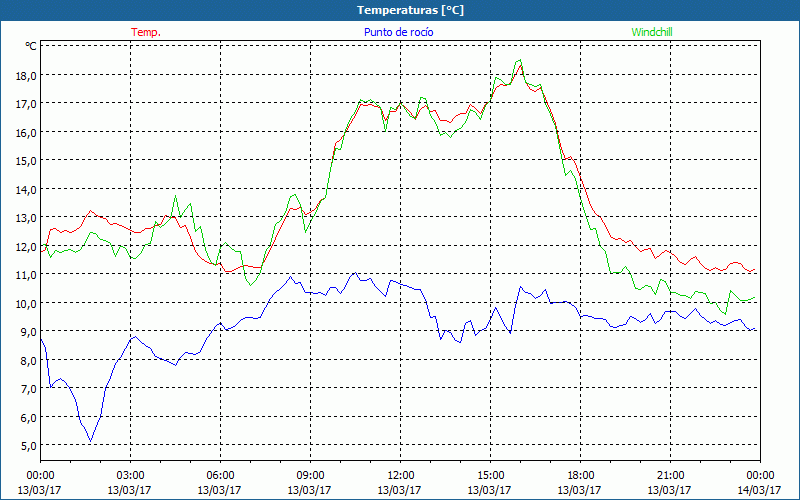Click the 18:00 time axis label
Viewport: 800px width, 500px height.
pyautogui.click(x=580, y=476)
